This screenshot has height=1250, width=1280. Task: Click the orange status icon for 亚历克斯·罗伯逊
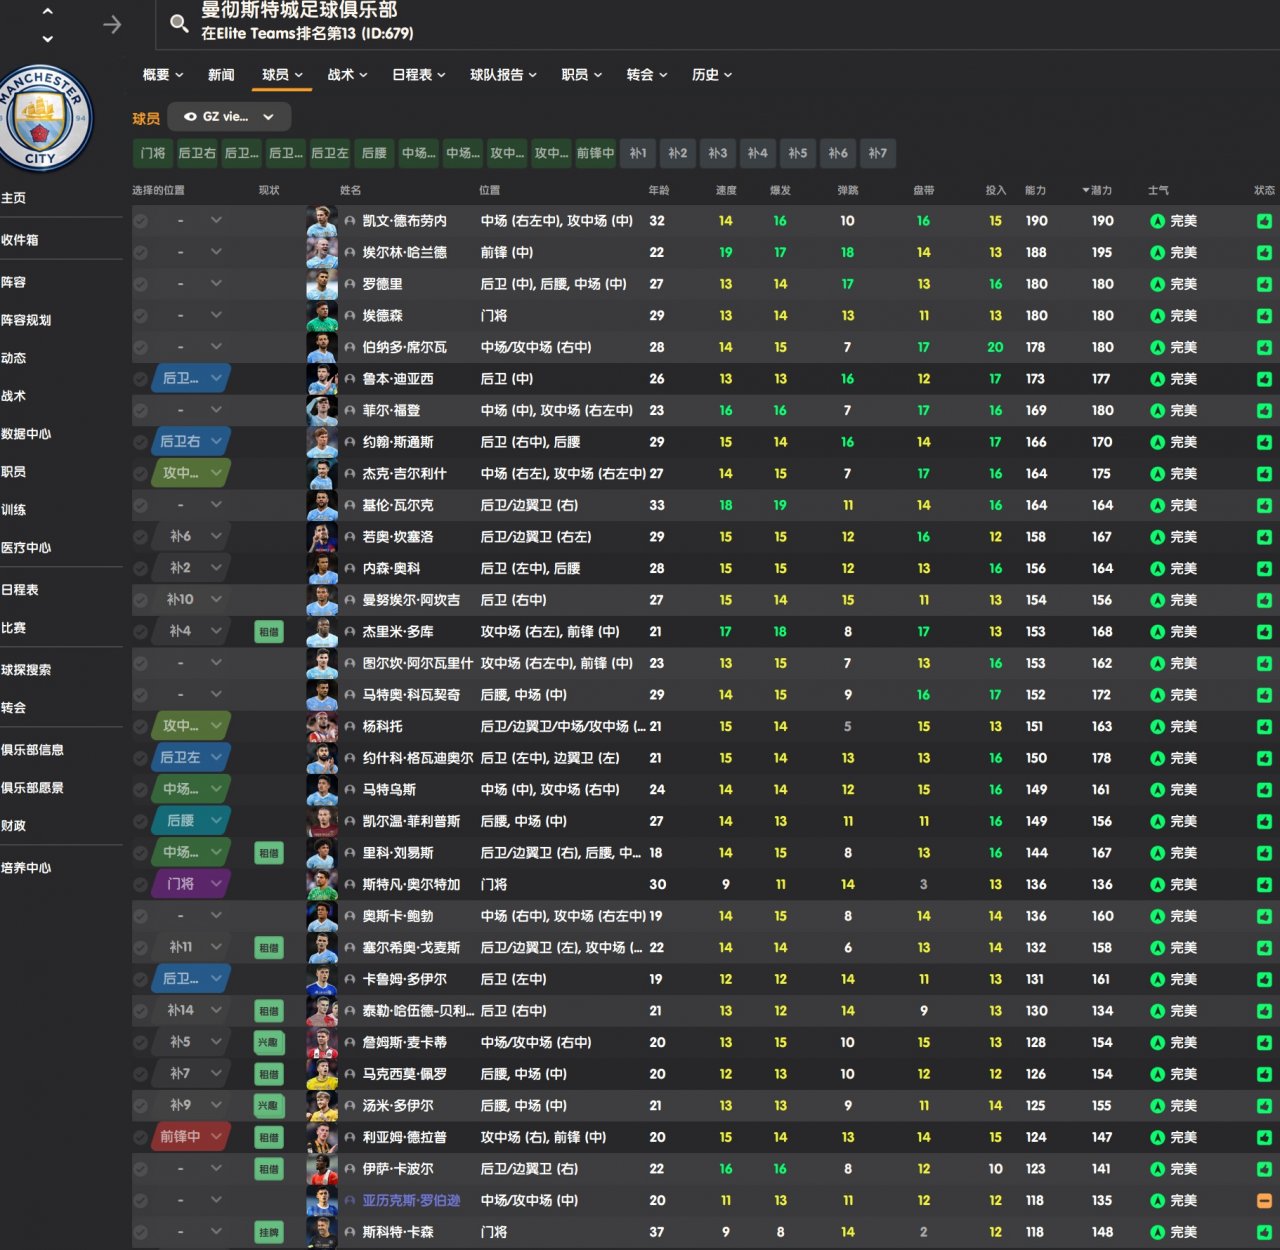pos(1264,1201)
